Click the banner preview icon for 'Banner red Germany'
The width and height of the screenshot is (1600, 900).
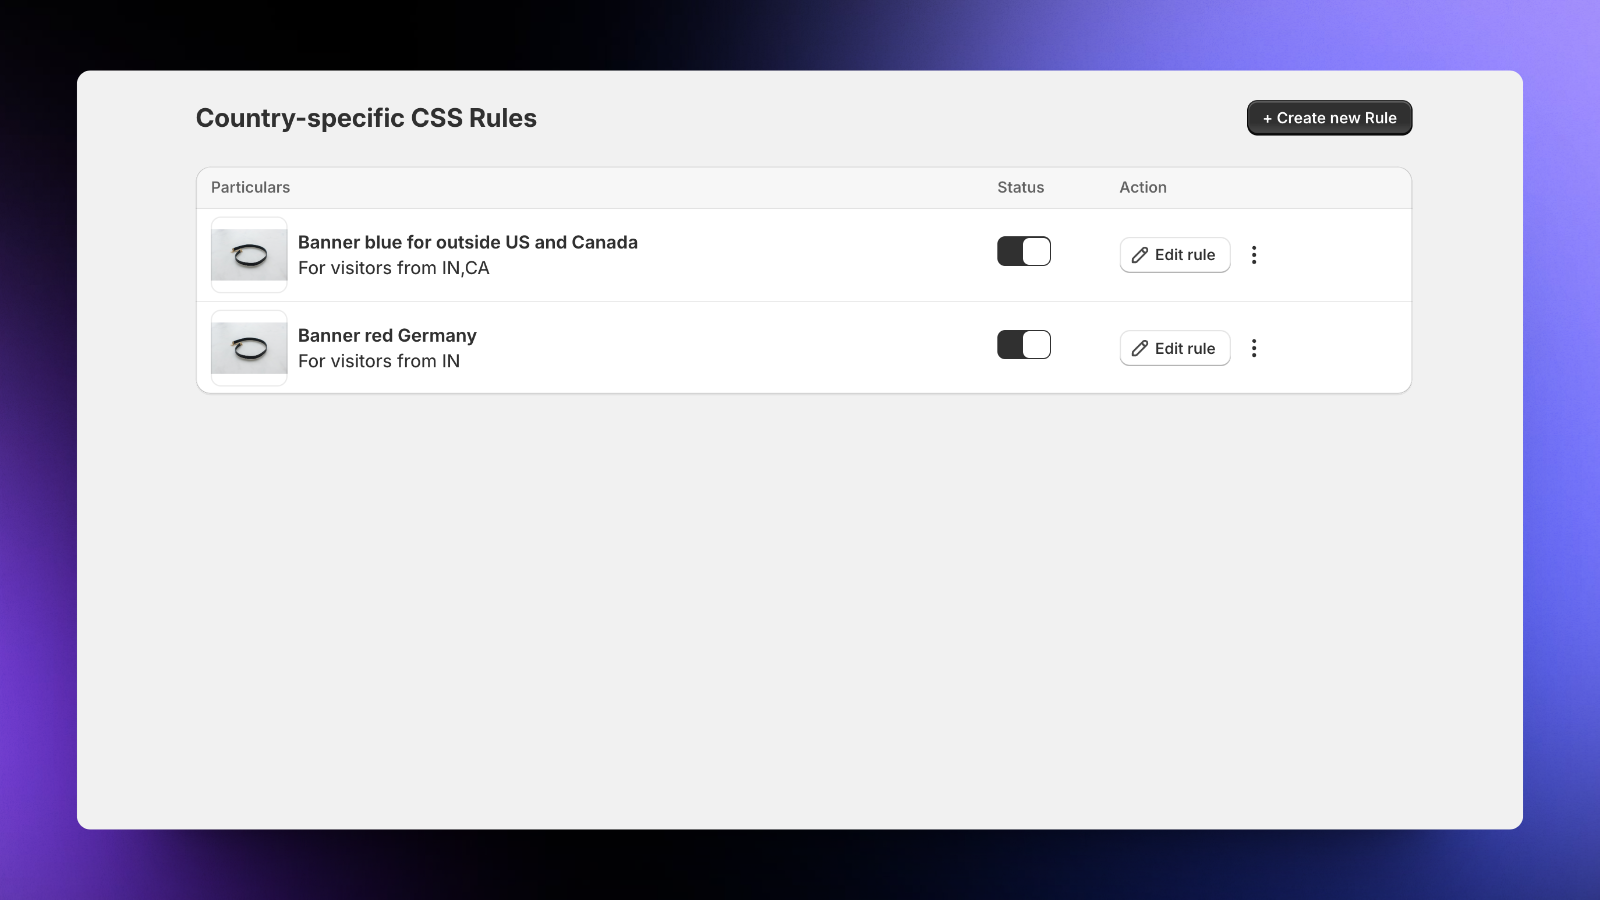coord(248,347)
